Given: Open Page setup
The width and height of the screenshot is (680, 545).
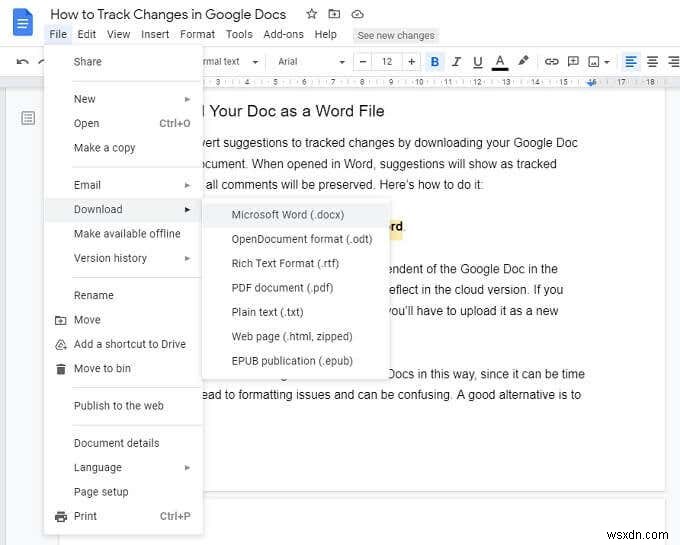Looking at the screenshot, I should click(123, 492).
